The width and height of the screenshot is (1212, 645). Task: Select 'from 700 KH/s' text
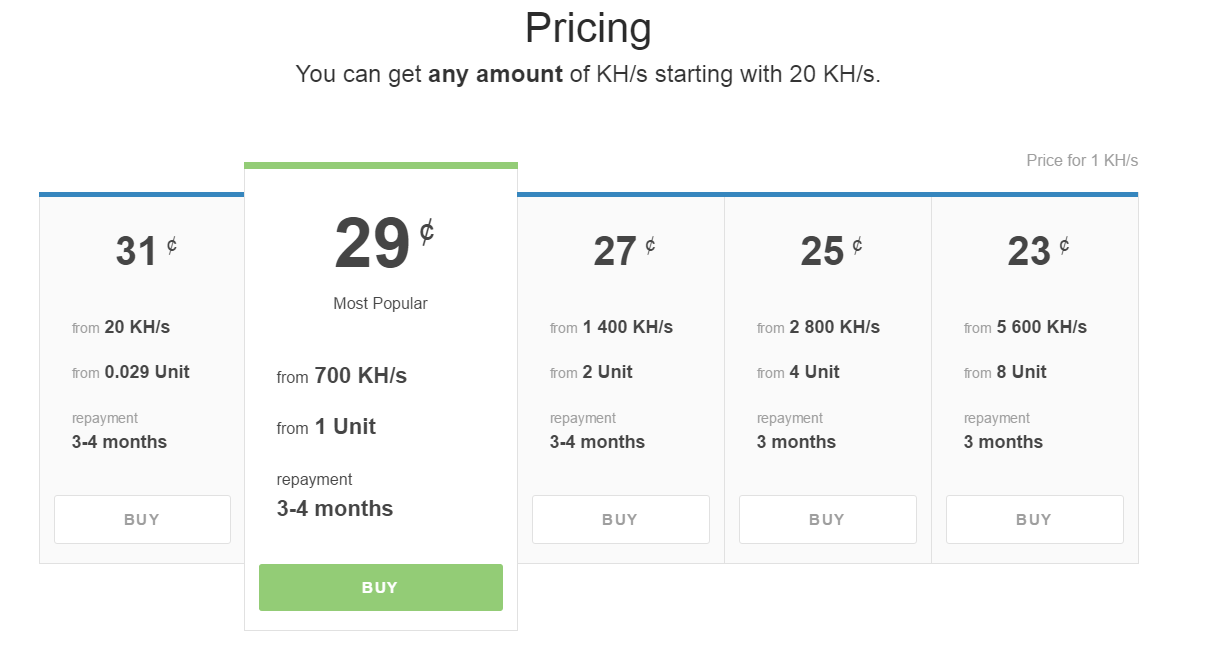(342, 376)
